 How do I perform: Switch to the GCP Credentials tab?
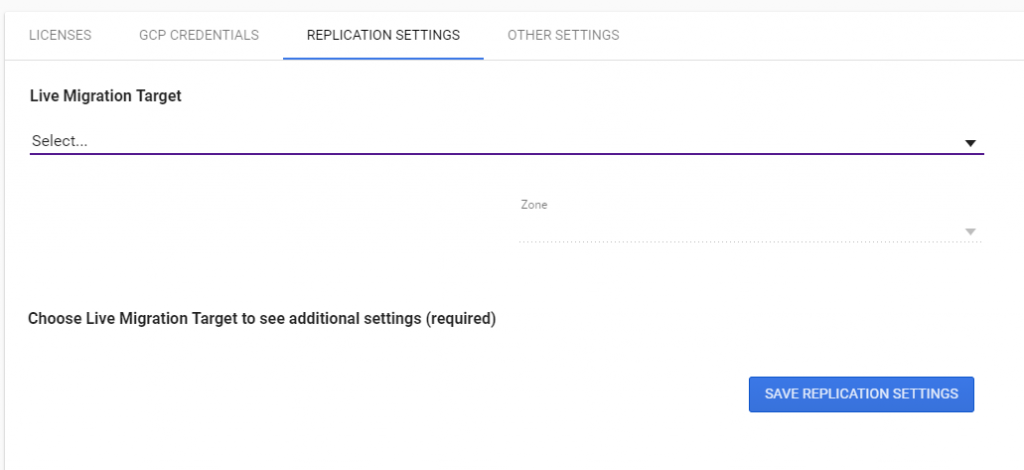coord(199,35)
